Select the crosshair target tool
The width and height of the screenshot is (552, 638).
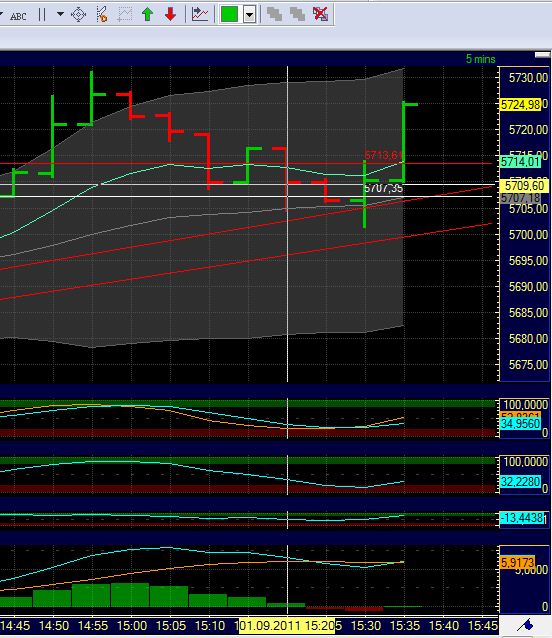(x=79, y=15)
